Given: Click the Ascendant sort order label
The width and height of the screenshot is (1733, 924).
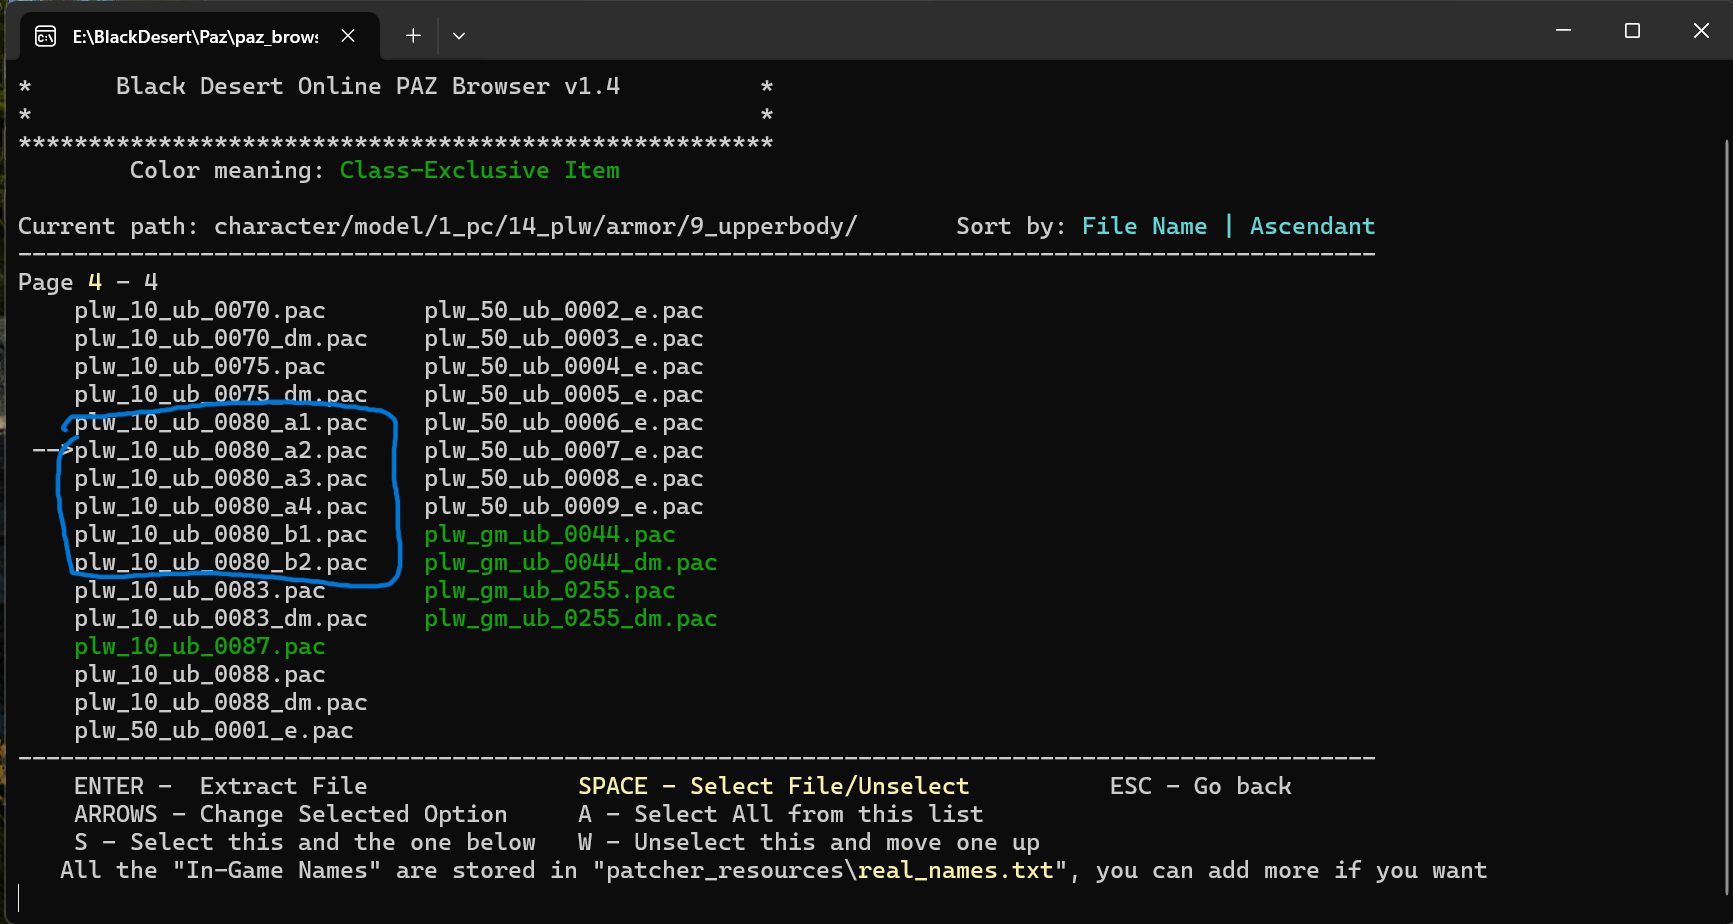Looking at the screenshot, I should point(1312,227).
